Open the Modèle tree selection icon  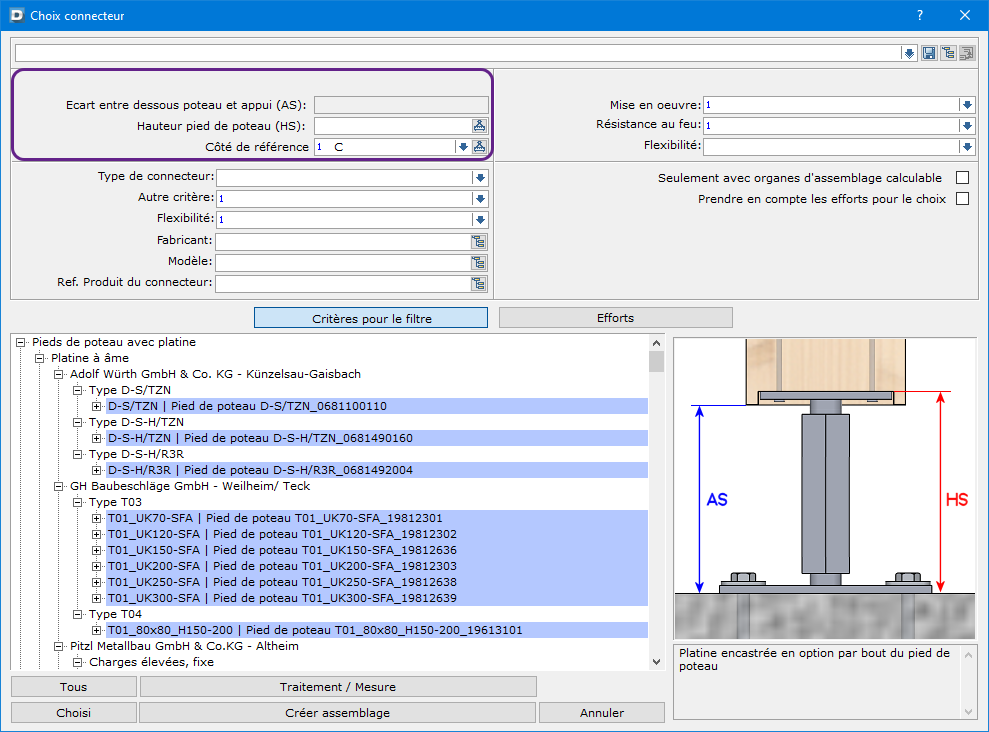click(480, 262)
